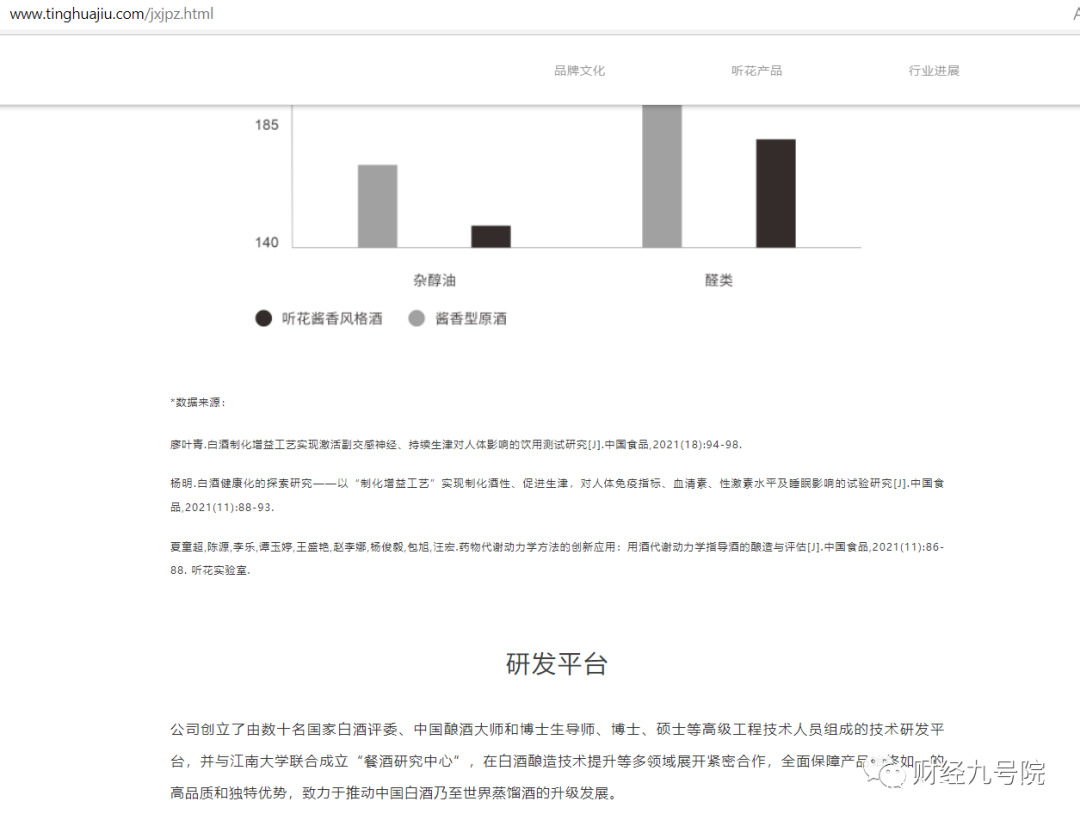Click the 夏童超 药物代谢动力学 citation line

(557, 547)
